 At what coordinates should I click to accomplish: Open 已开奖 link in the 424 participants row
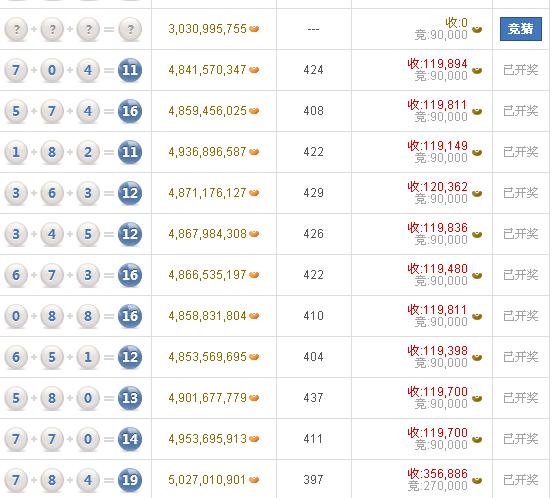click(520, 70)
